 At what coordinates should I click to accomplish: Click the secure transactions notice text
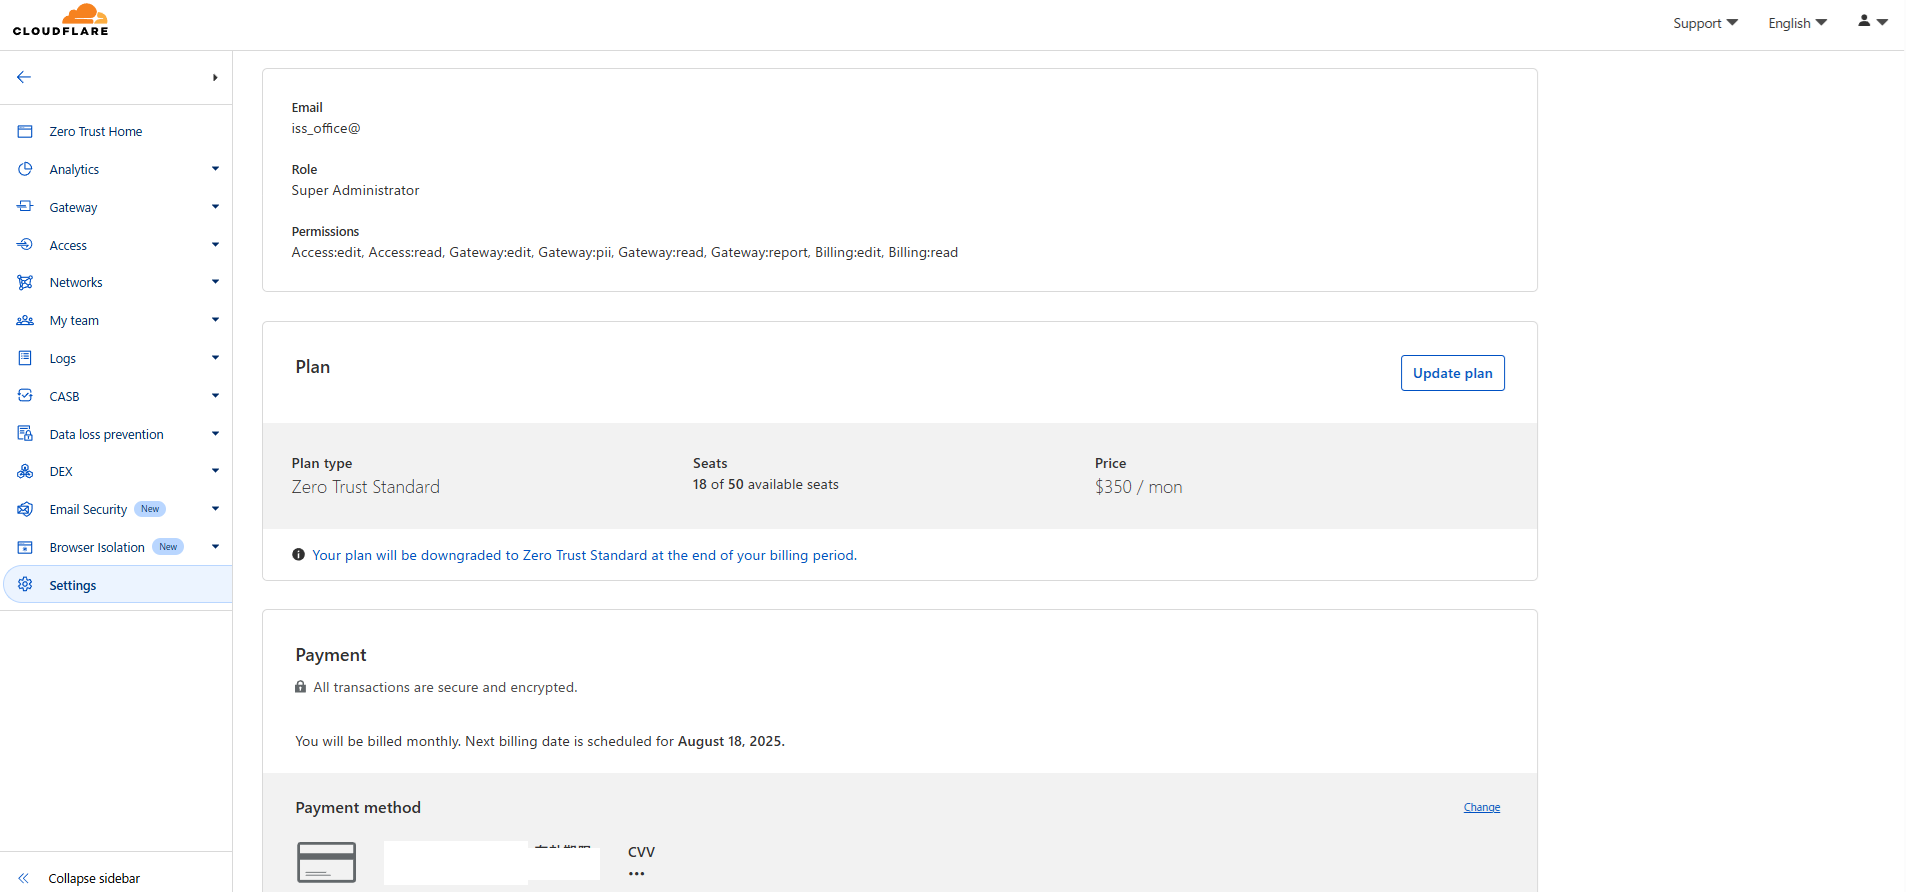[x=445, y=687]
